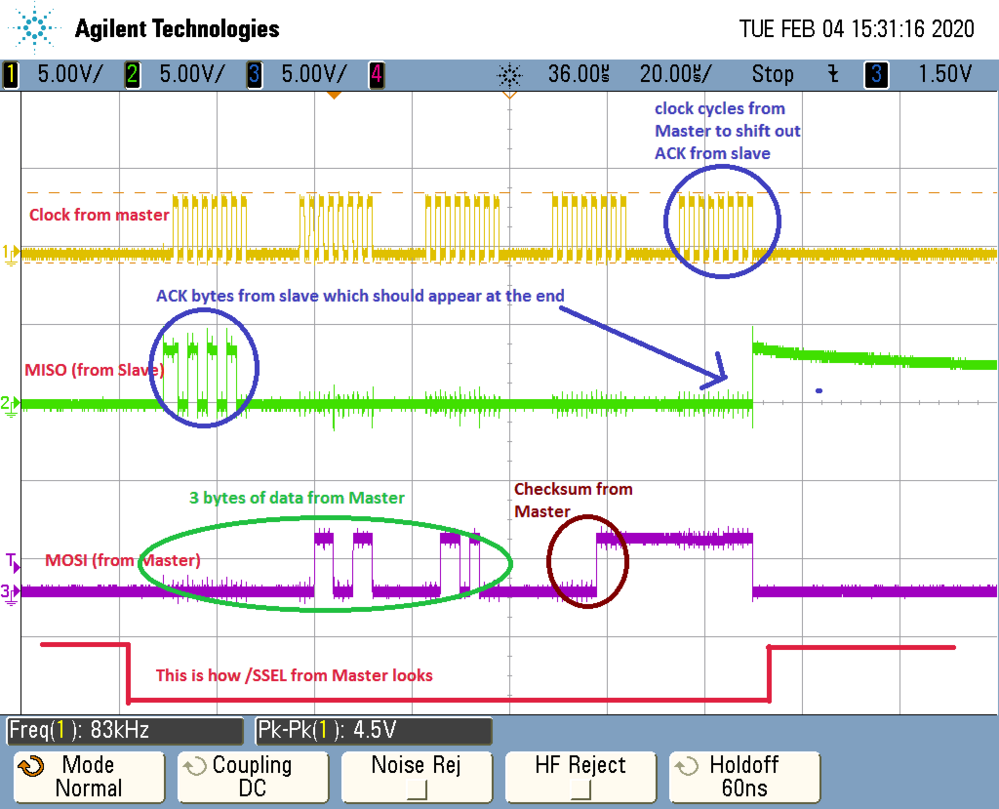This screenshot has width=999, height=809.
Task: Click the Freq(1): 83kHz measurement label
Action: pyautogui.click(x=120, y=731)
